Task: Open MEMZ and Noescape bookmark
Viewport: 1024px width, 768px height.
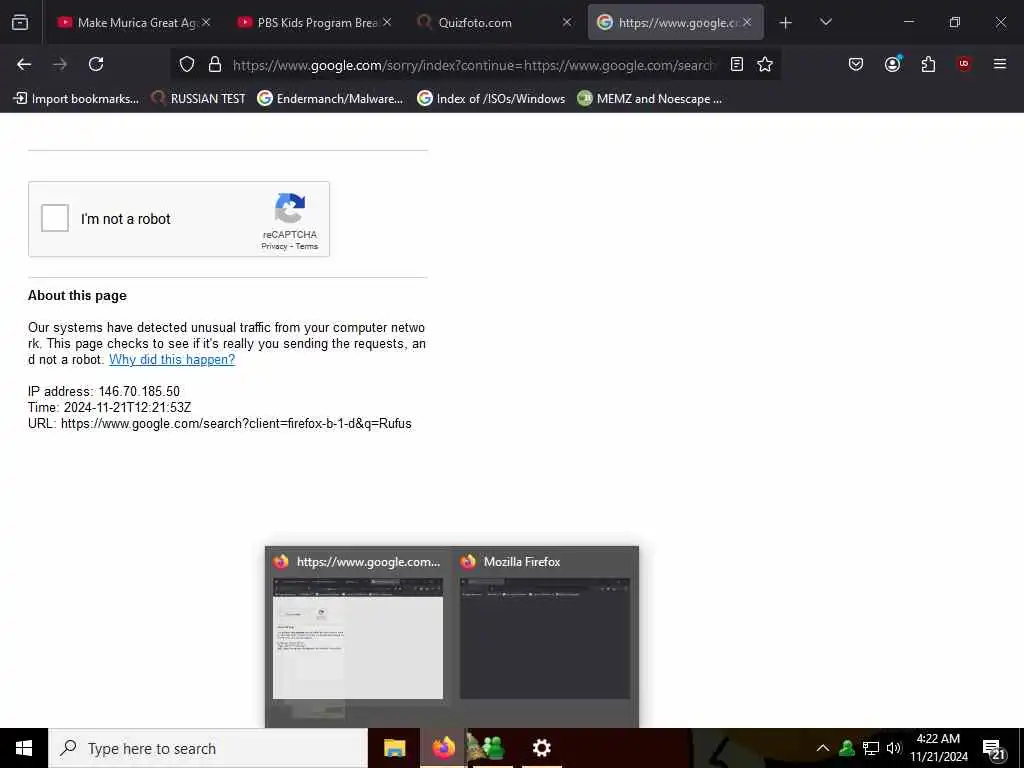Action: (650, 99)
